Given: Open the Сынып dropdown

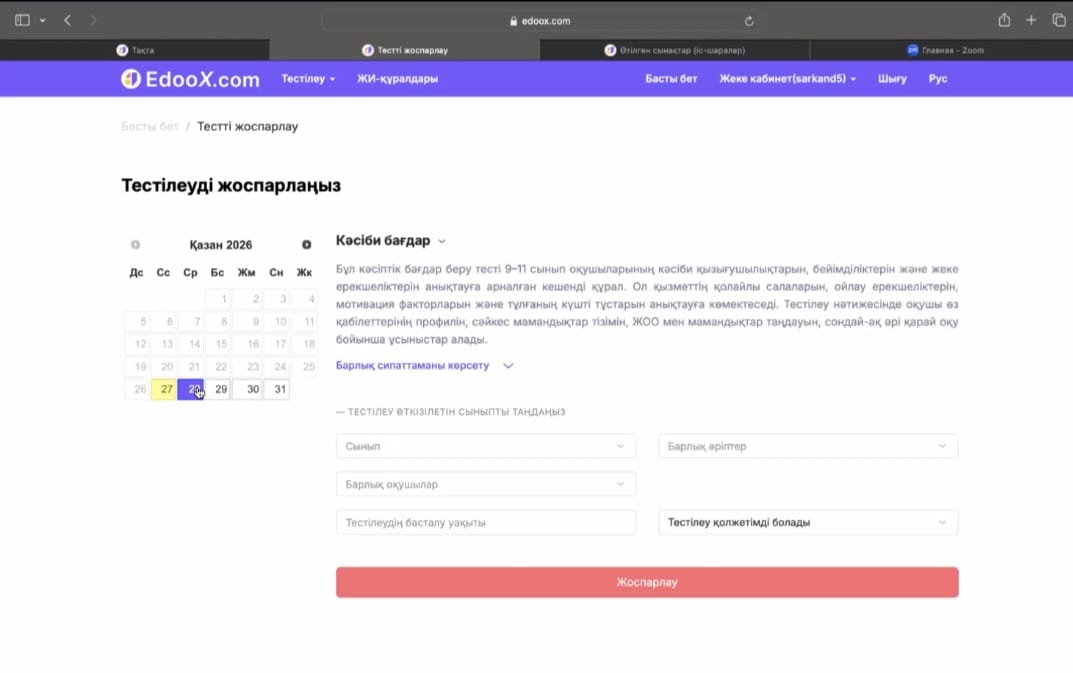Looking at the screenshot, I should pos(486,446).
